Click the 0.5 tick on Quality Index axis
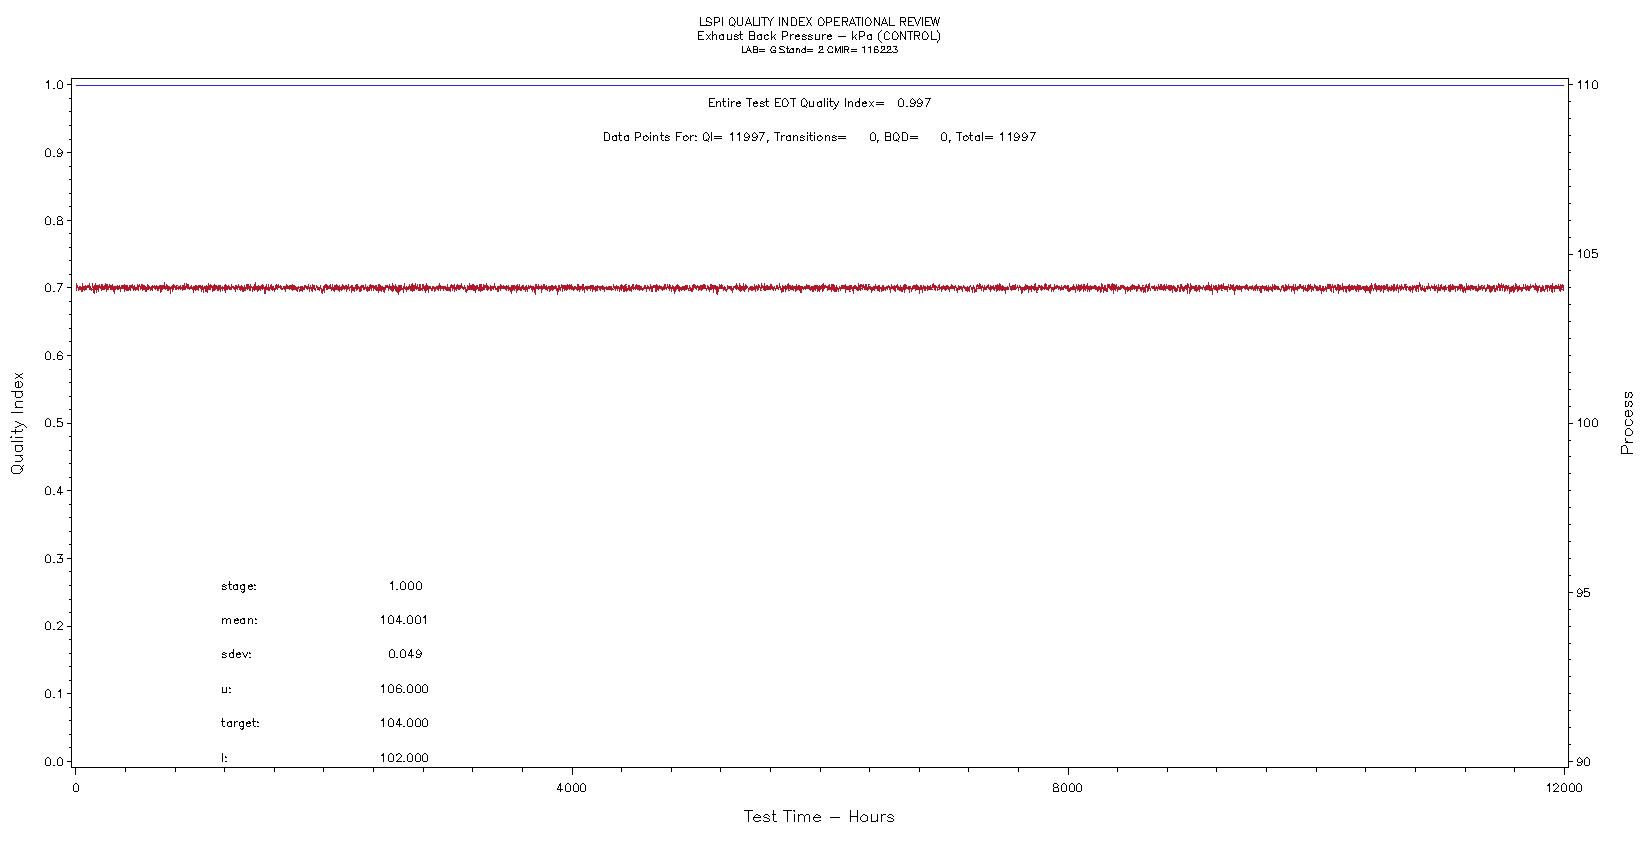 click(54, 423)
